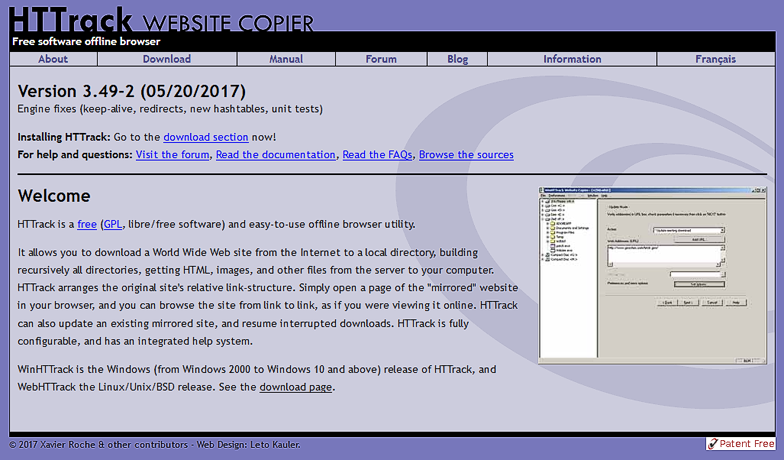Click the HTTrack Website Copier logo
The width and height of the screenshot is (784, 460).
161,20
